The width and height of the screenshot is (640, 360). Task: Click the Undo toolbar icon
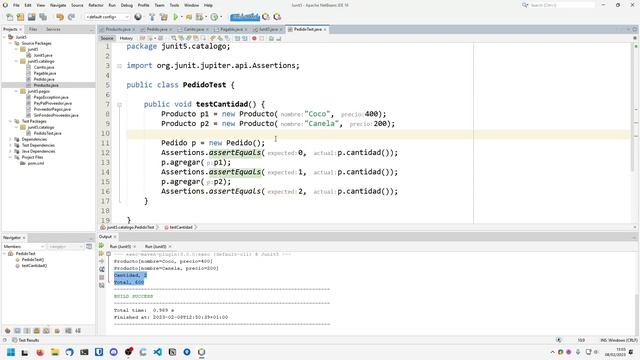[60, 17]
